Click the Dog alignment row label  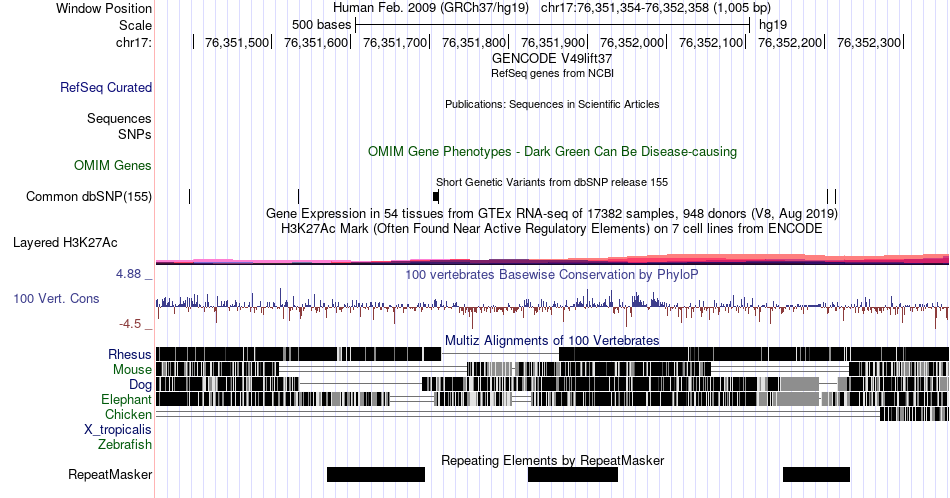(141, 385)
